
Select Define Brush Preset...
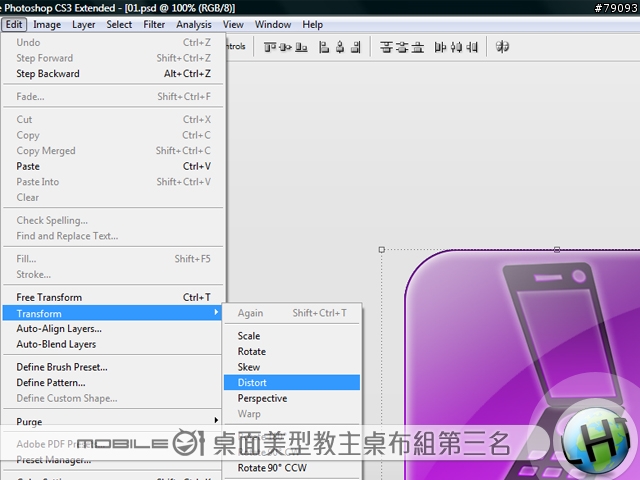pos(112,367)
